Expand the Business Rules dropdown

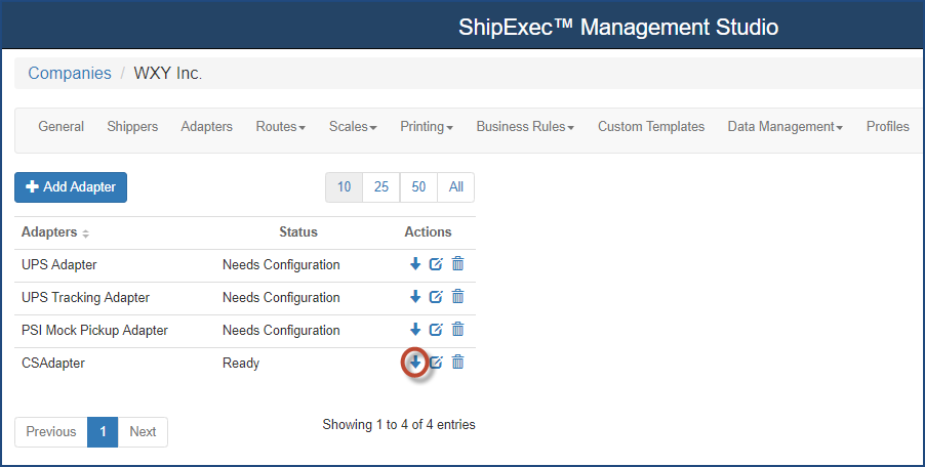click(524, 127)
